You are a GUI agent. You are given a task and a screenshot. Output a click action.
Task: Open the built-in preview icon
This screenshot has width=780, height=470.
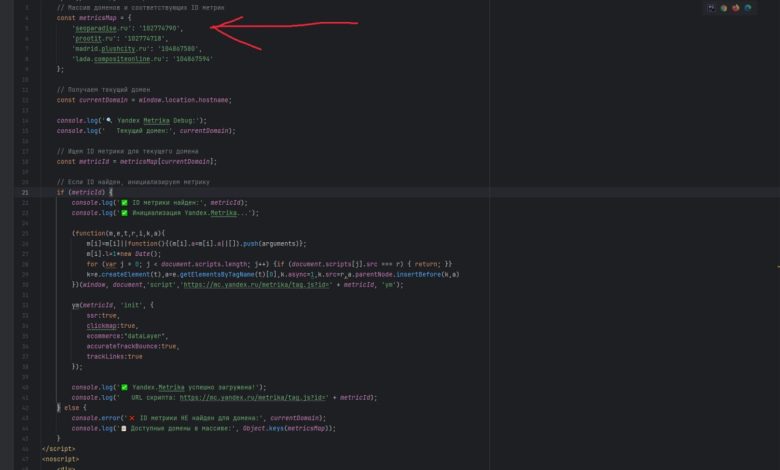[712, 8]
